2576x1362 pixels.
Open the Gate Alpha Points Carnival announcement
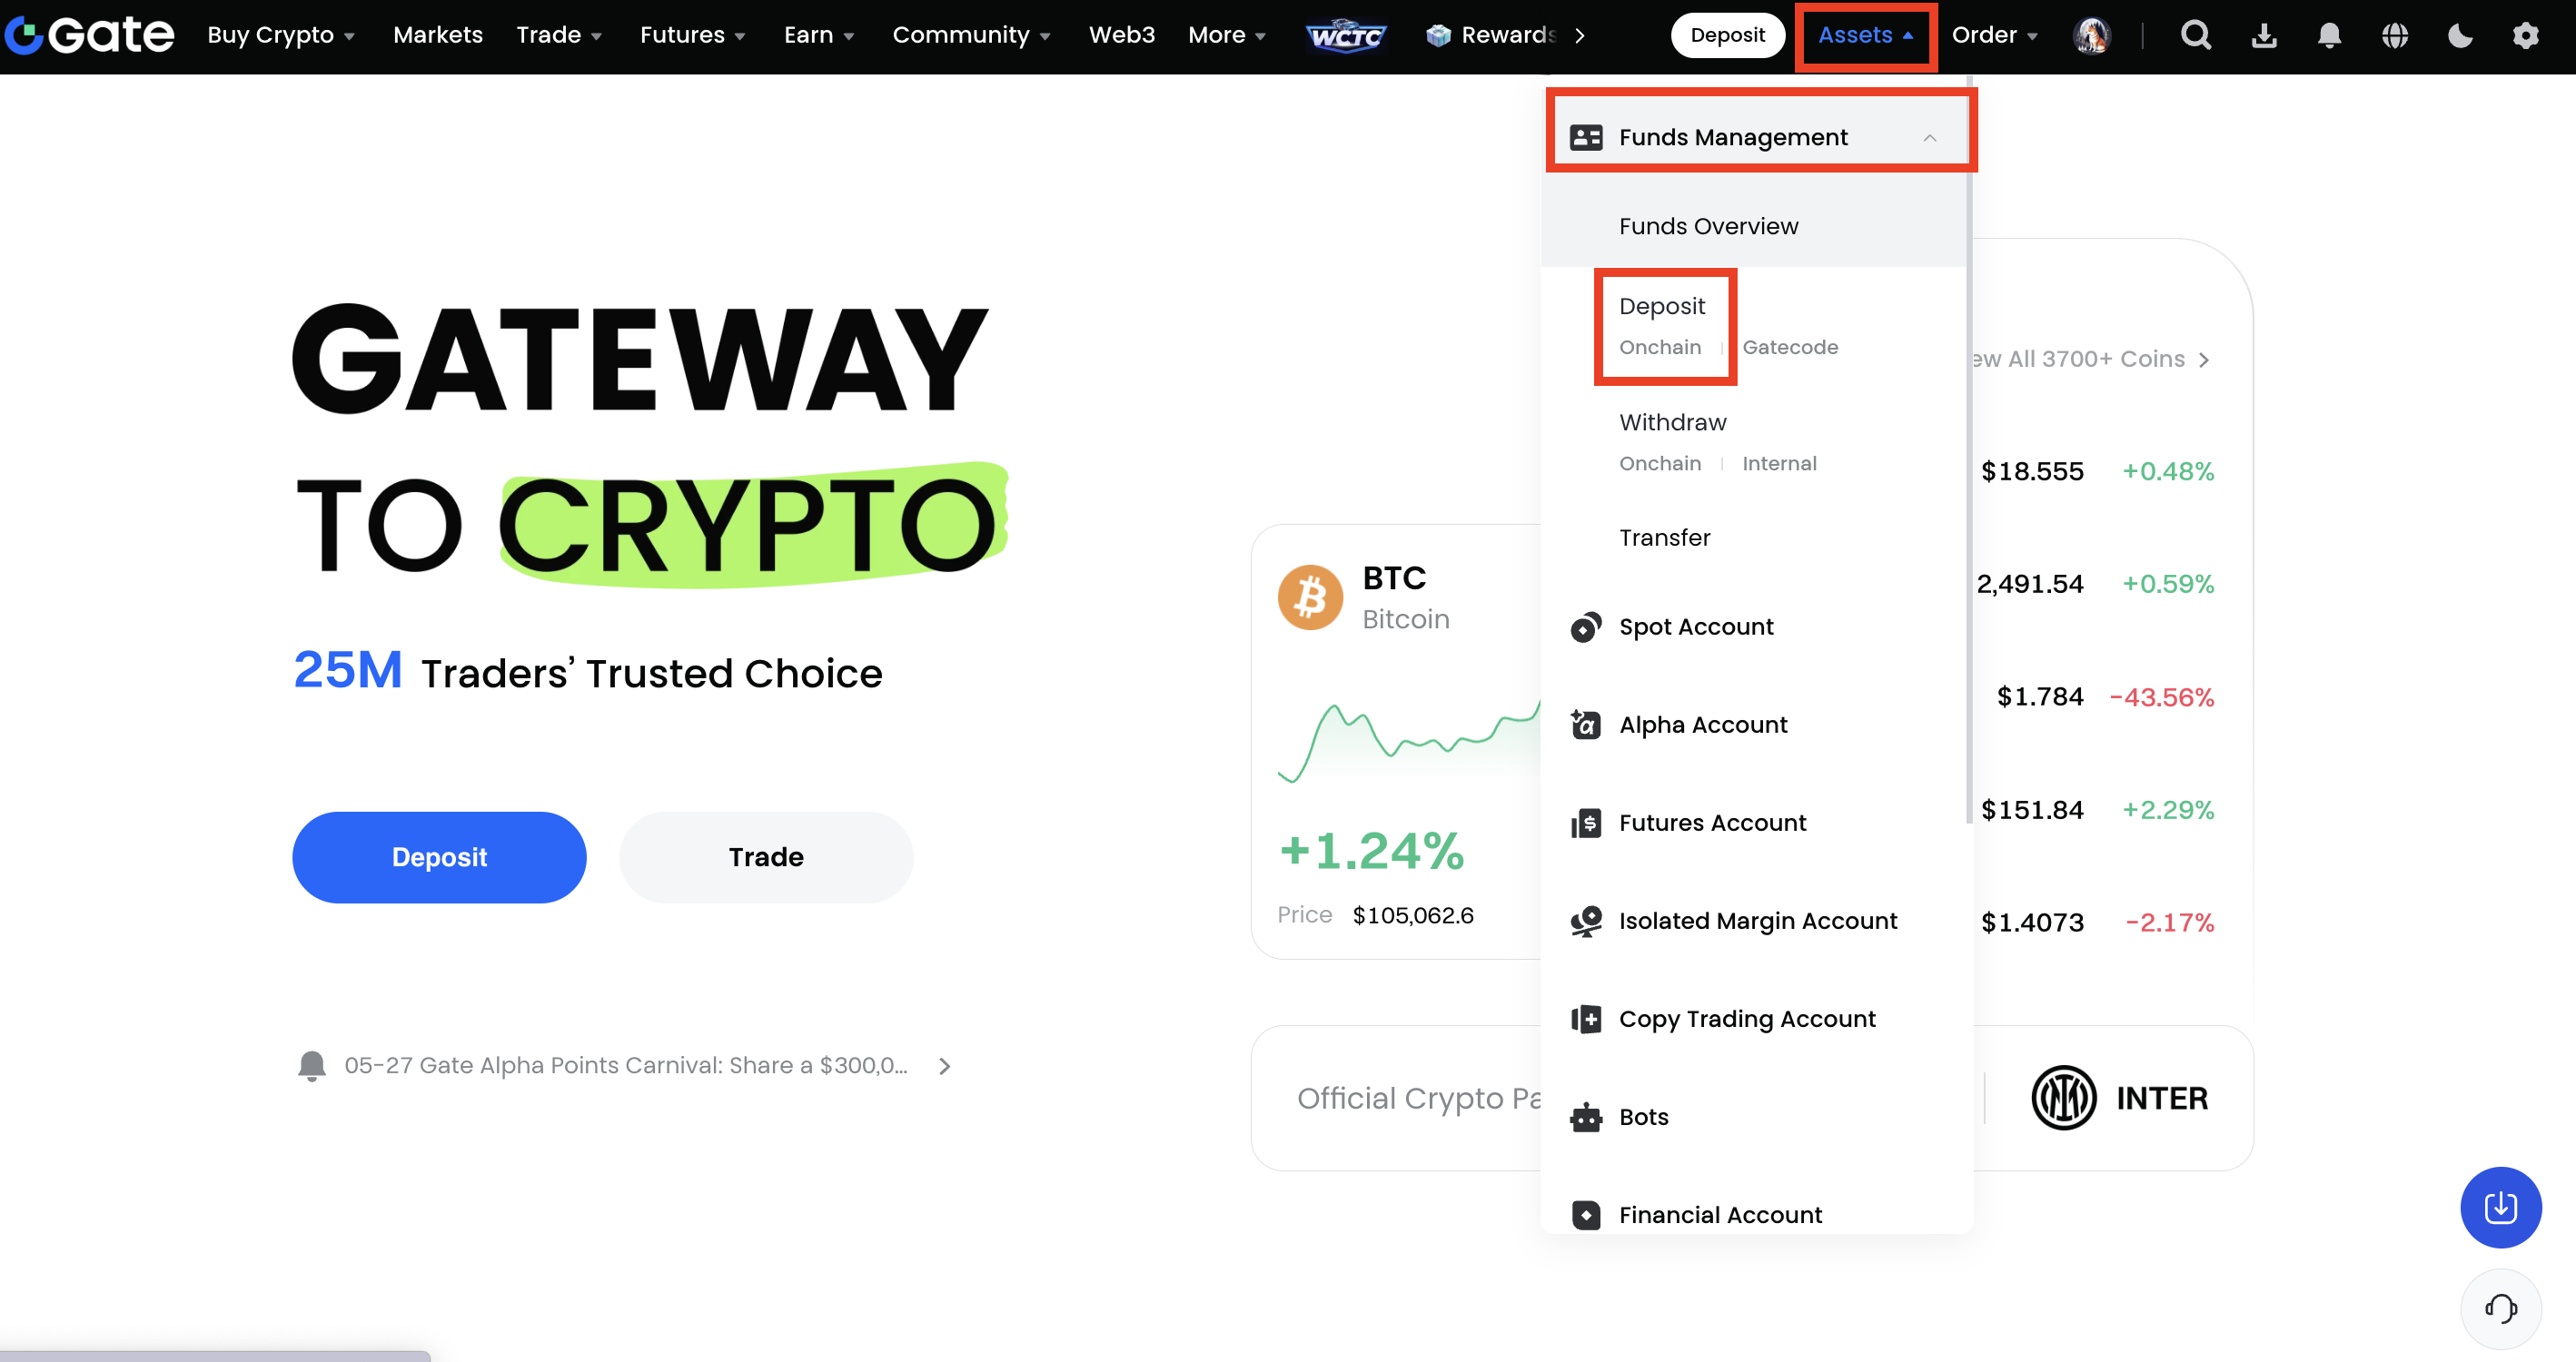[x=626, y=1066]
